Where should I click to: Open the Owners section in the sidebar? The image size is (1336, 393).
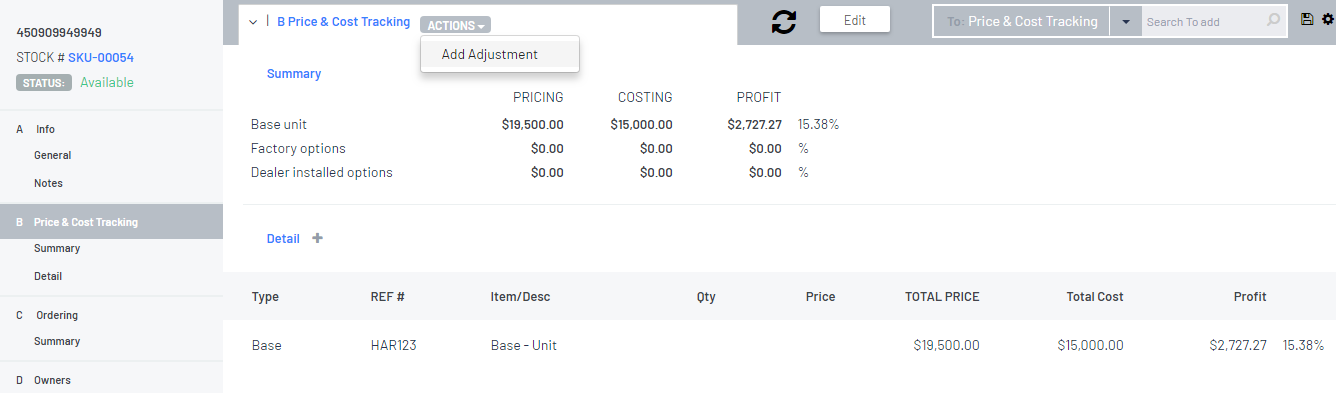point(52,380)
